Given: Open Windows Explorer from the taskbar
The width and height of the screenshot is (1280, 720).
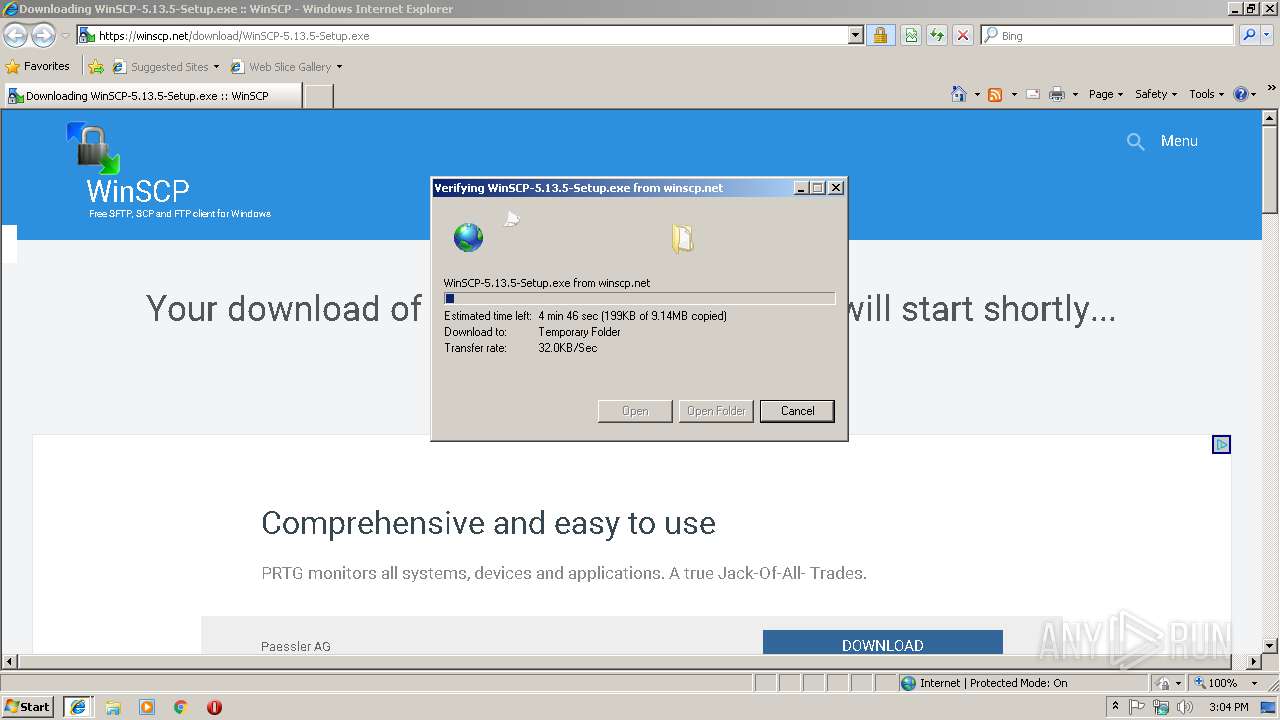Looking at the screenshot, I should pyautogui.click(x=113, y=707).
